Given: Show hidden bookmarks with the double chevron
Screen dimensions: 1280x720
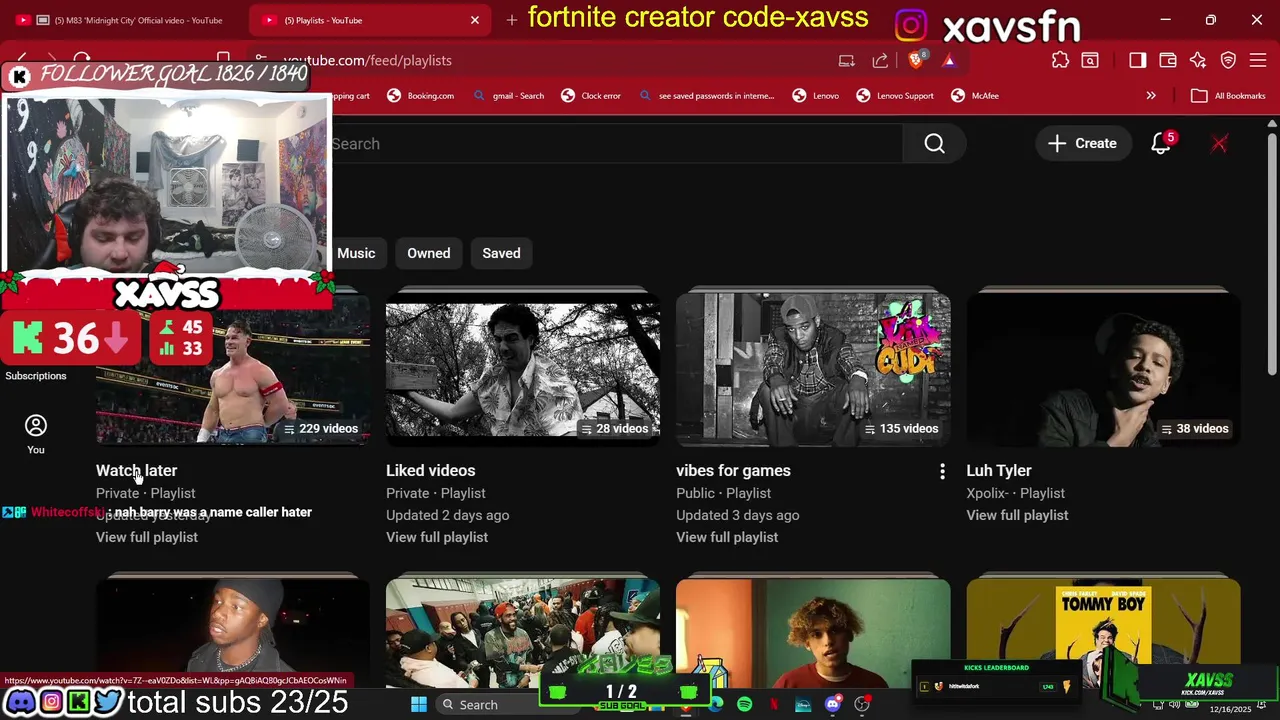Looking at the screenshot, I should (x=1151, y=96).
